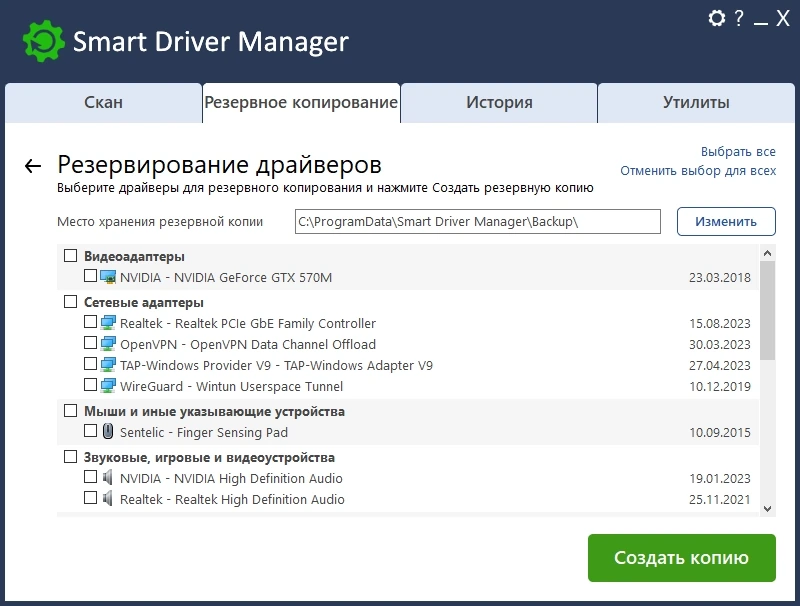Select the Realtek PCIe GbE Family Controller text
Image resolution: width=800 pixels, height=606 pixels.
pyautogui.click(x=247, y=323)
